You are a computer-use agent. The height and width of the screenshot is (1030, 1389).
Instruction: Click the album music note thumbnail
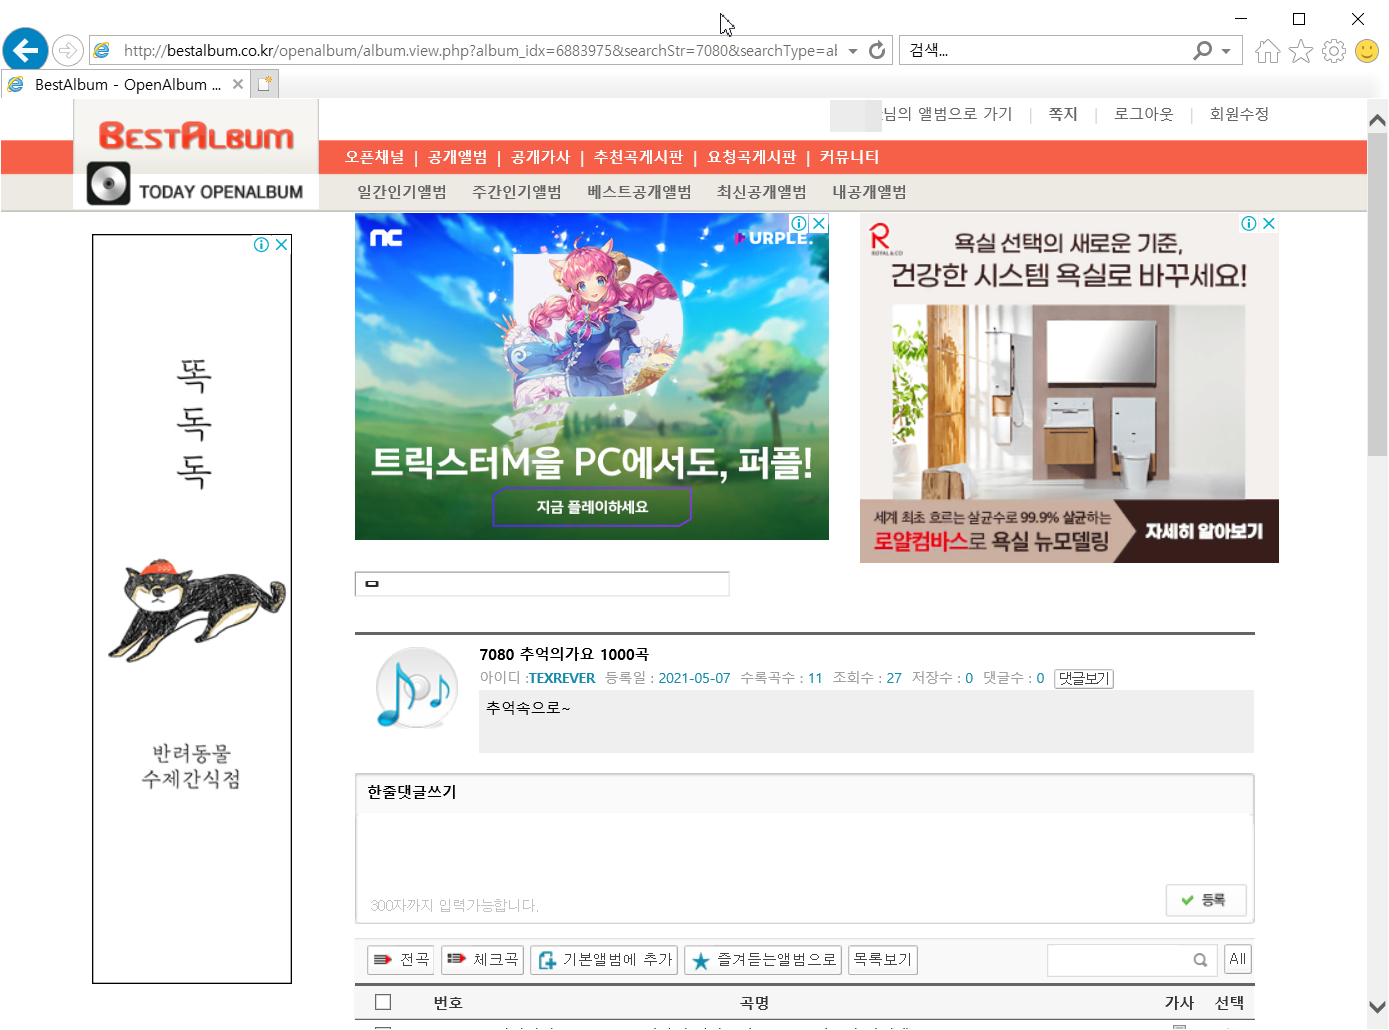(415, 688)
